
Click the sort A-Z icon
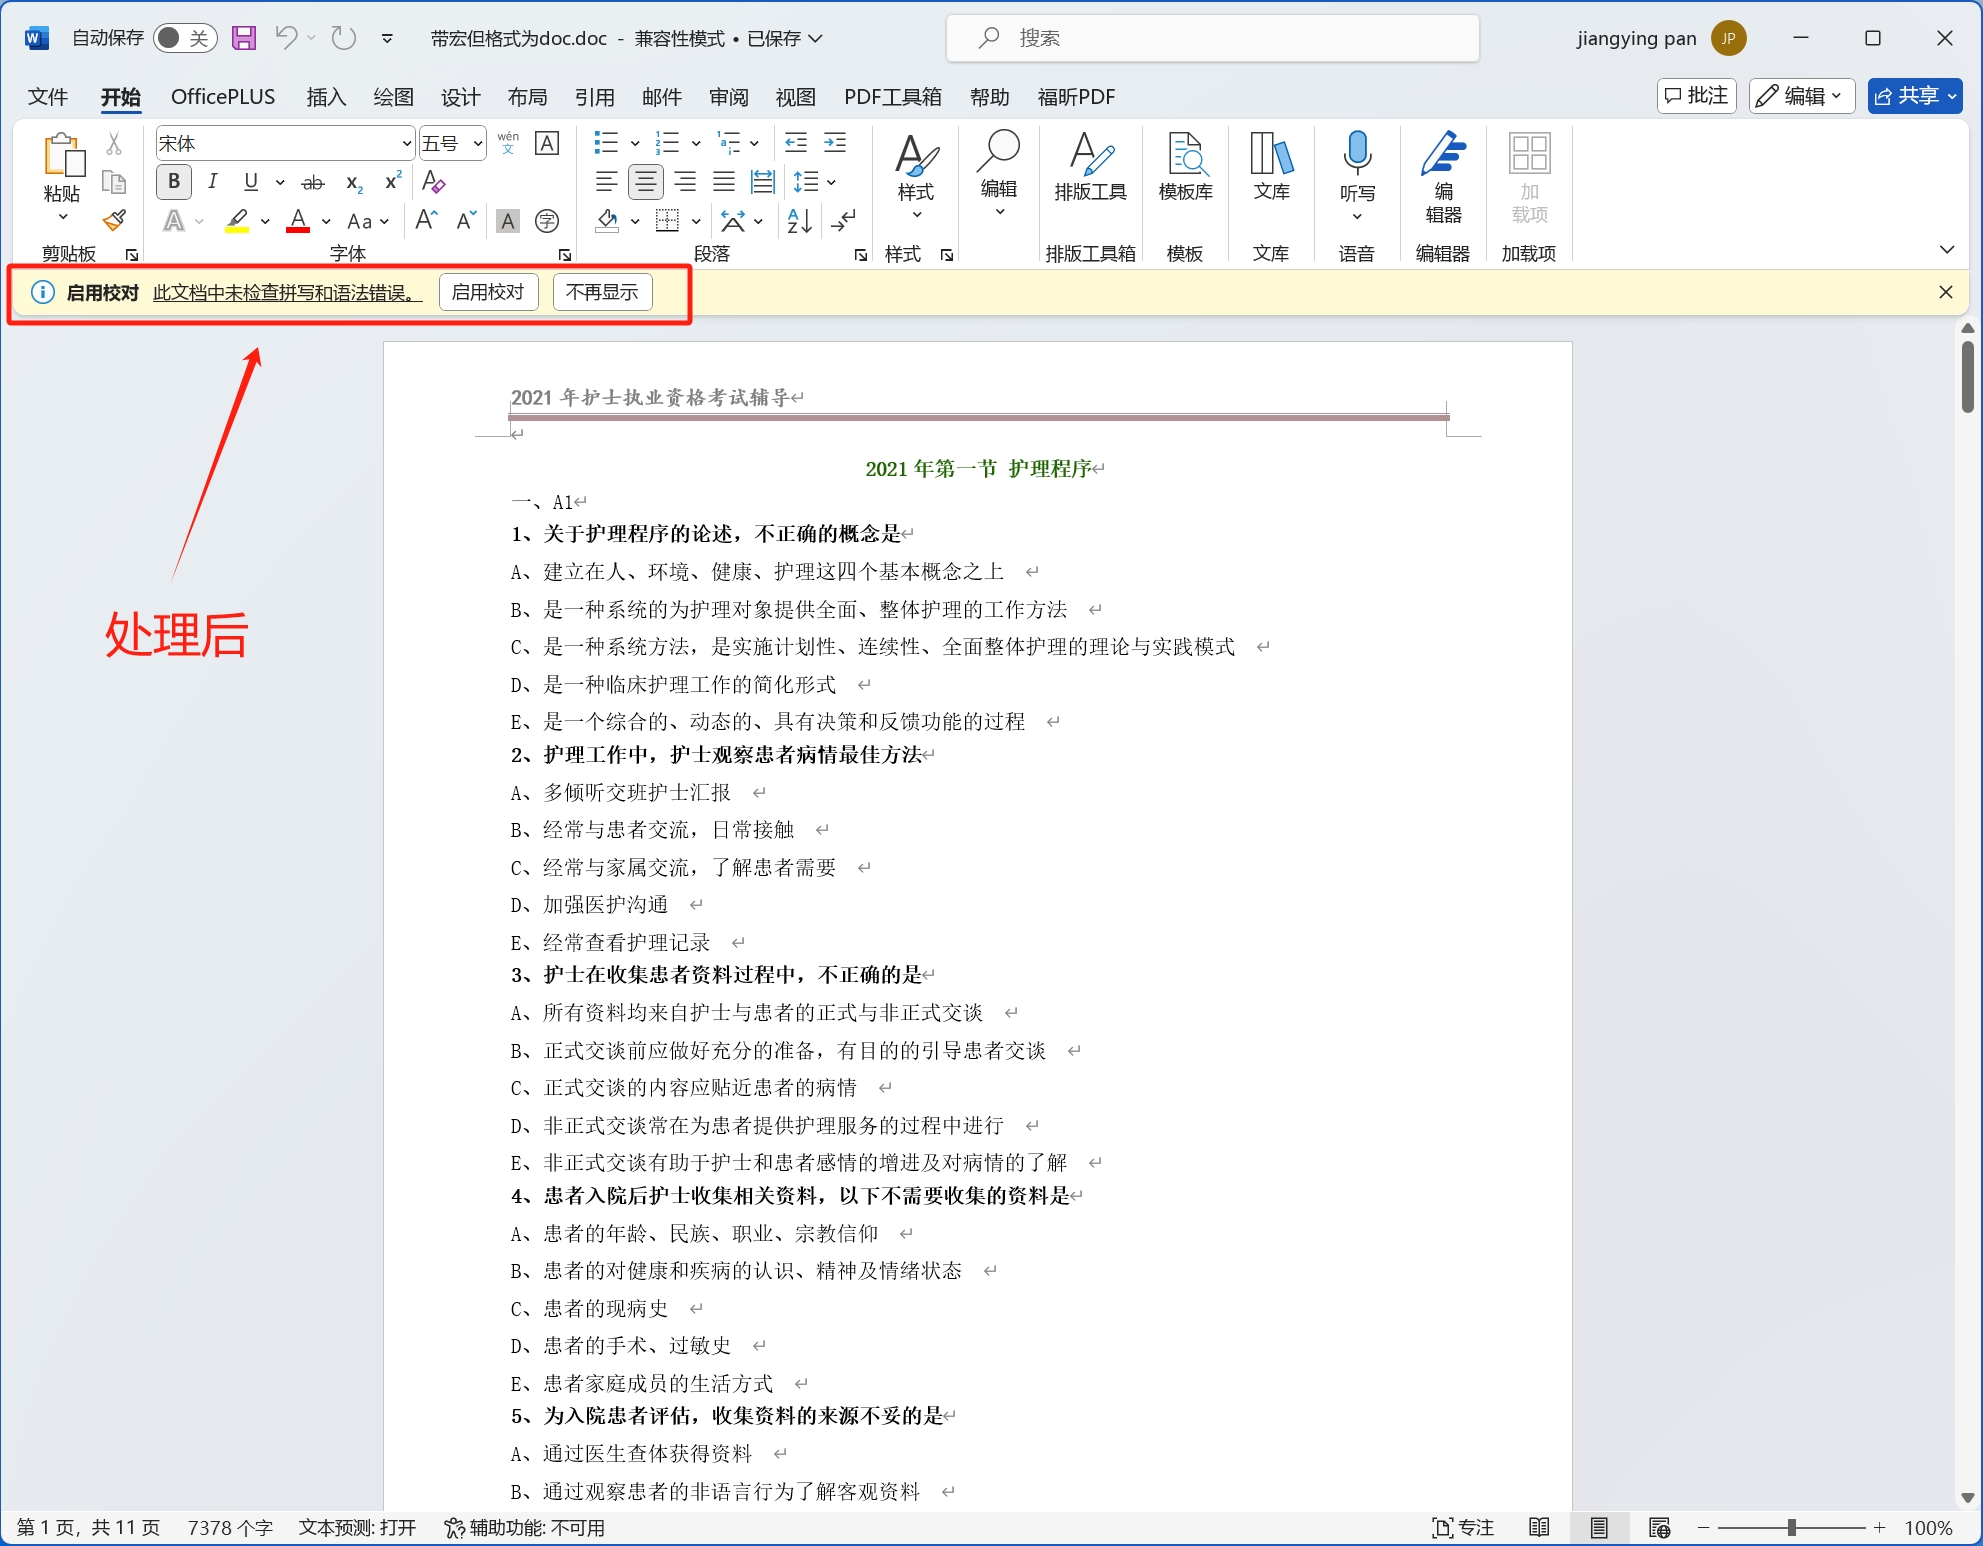click(799, 221)
